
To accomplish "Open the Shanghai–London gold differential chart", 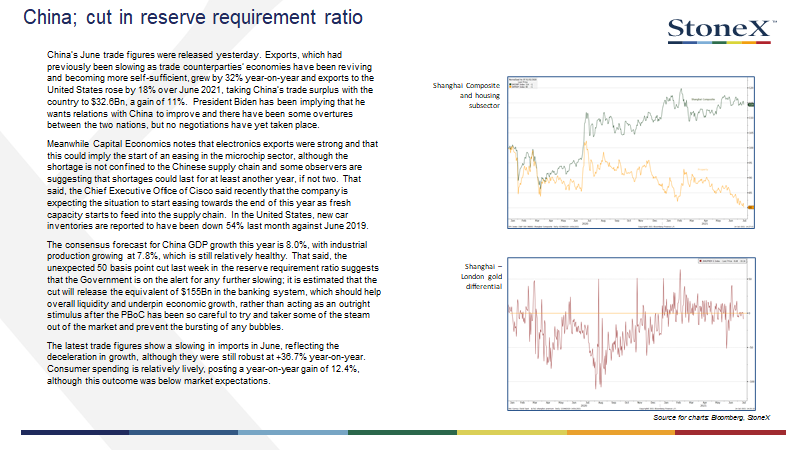I will [631, 334].
